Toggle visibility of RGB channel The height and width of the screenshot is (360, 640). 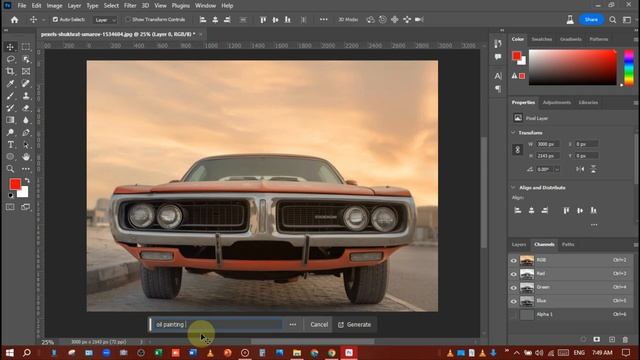(513, 260)
